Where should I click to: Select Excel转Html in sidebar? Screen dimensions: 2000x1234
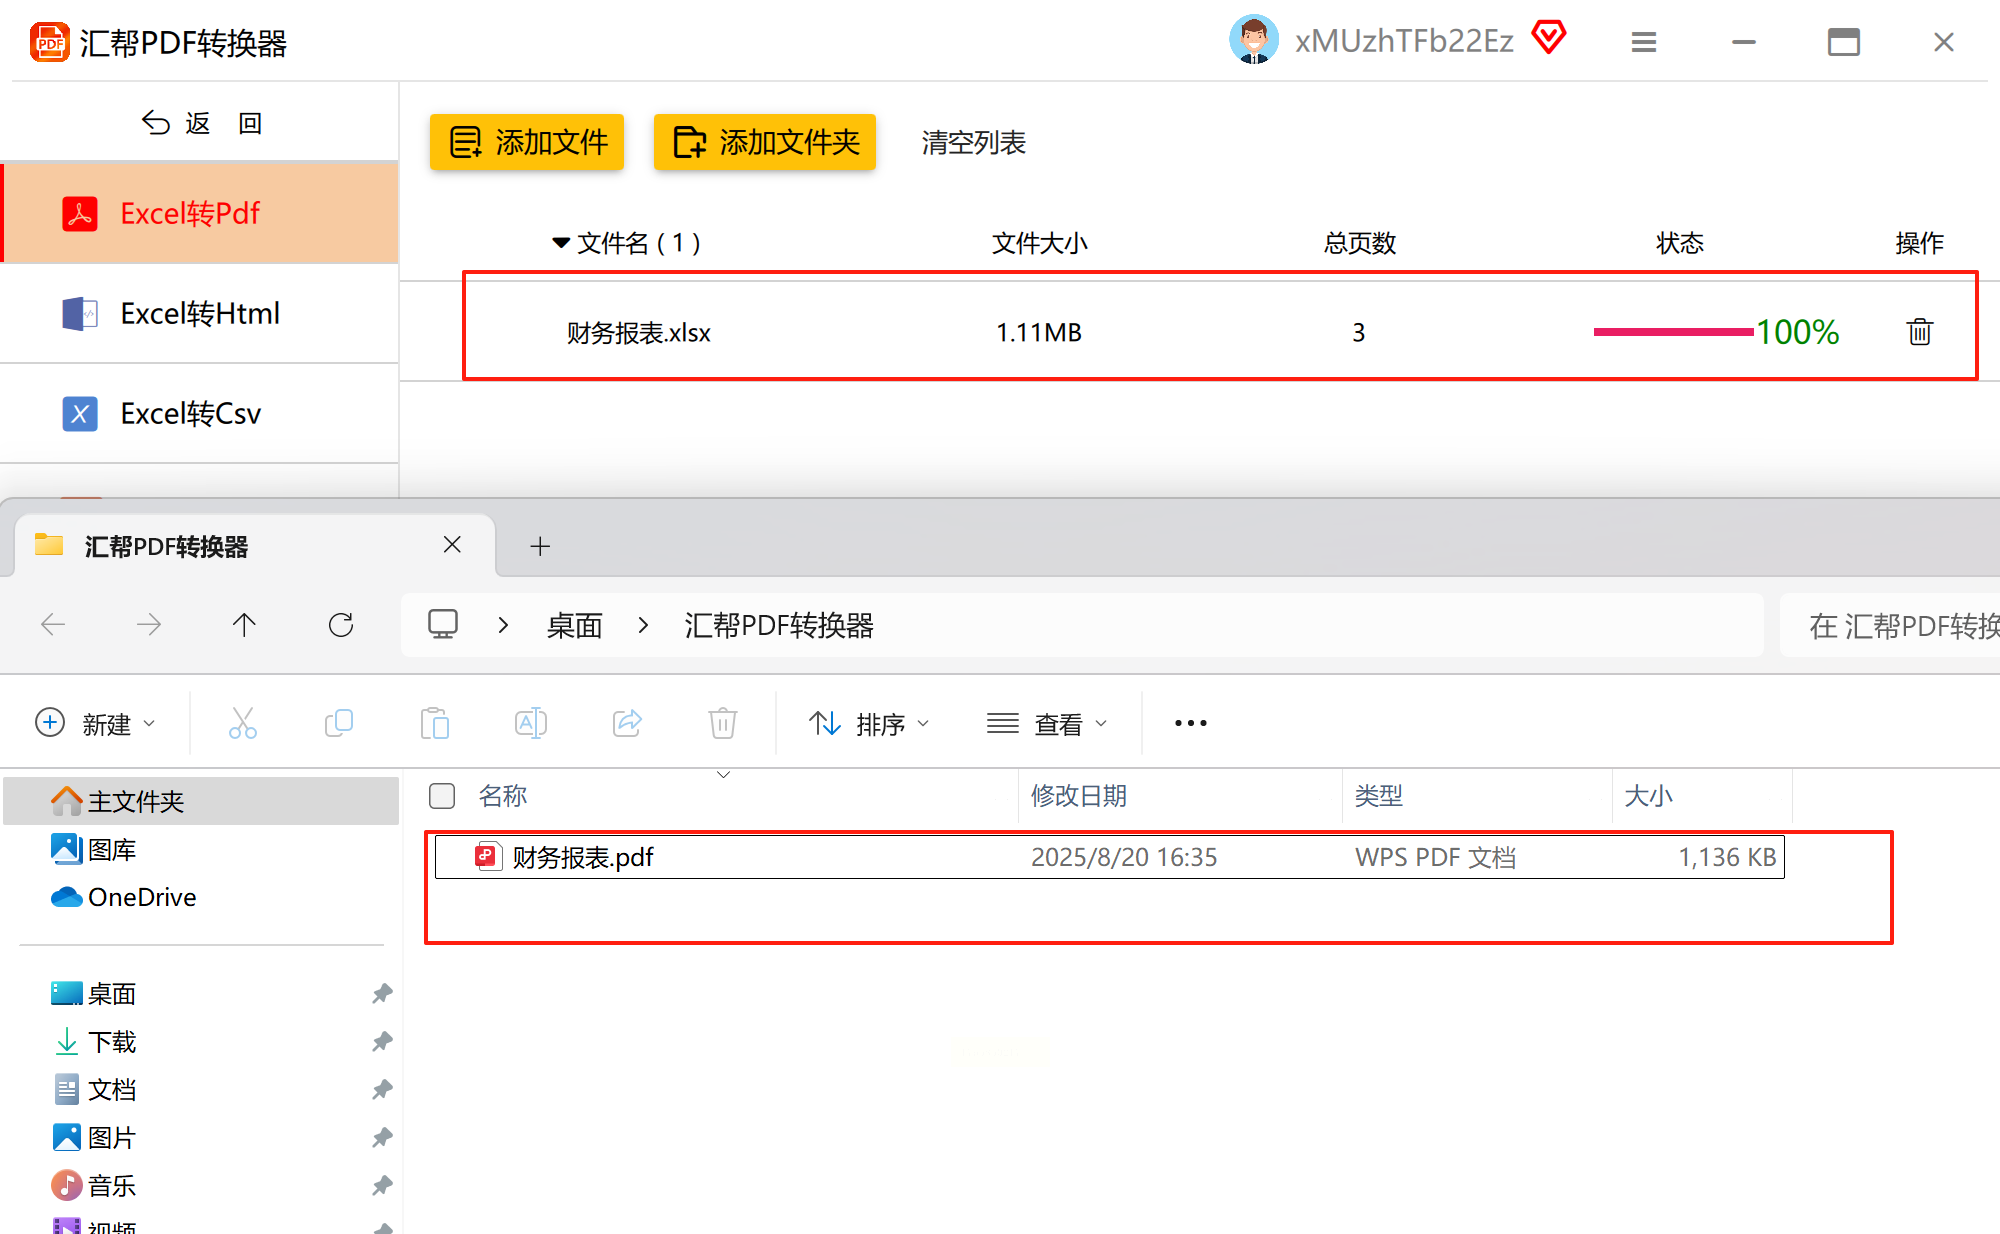[x=200, y=314]
